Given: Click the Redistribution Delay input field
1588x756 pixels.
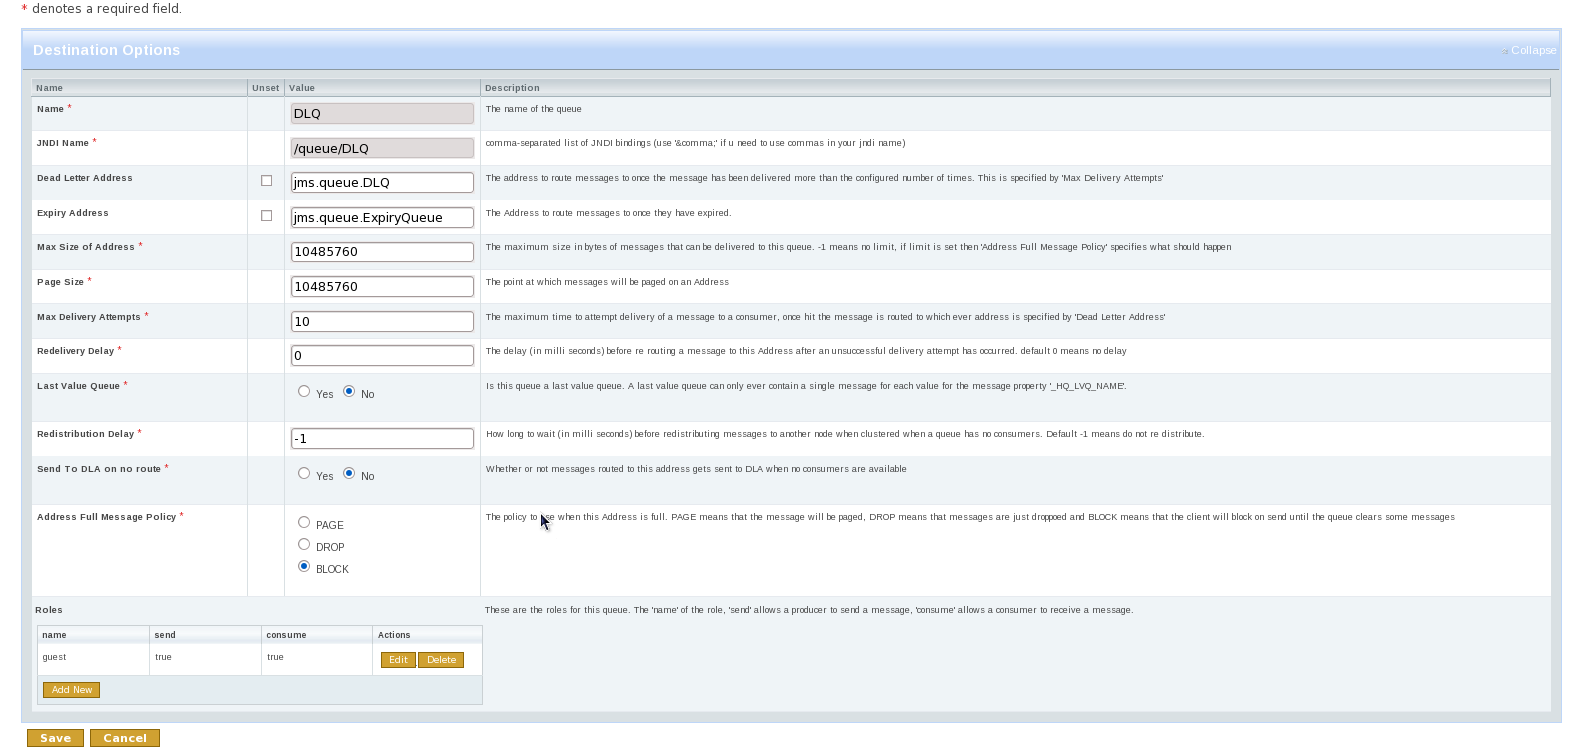Looking at the screenshot, I should coord(382,439).
